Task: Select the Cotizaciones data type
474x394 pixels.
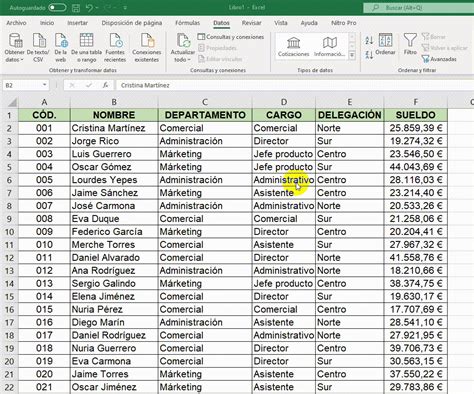Action: [294, 47]
